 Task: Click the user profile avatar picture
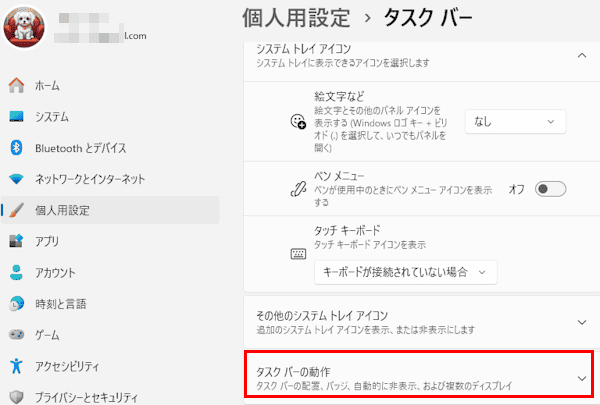pos(24,27)
